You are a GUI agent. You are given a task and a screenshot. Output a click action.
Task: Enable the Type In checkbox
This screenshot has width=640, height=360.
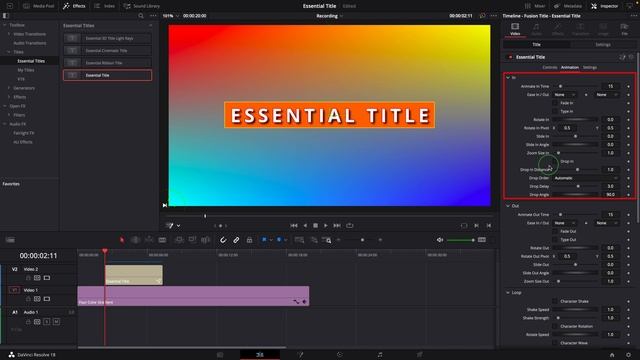click(555, 111)
